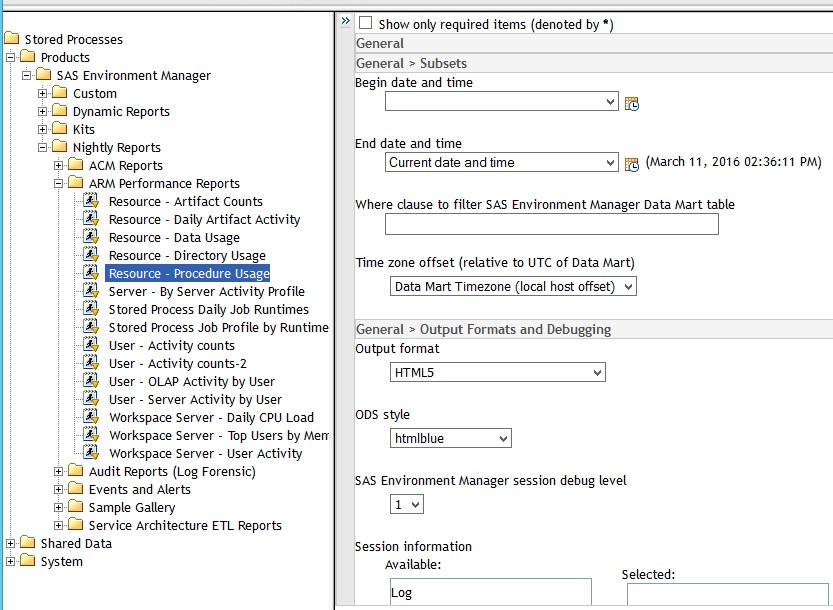Screen dimensions: 833x610
Task: Select Resource - Data Usage report
Action: point(174,238)
